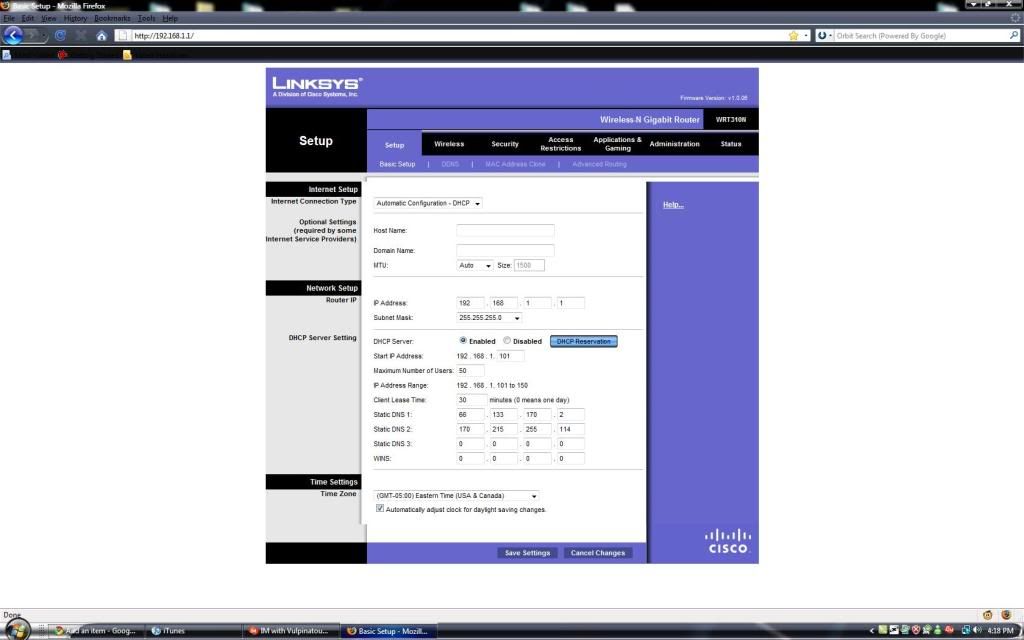Image resolution: width=1024 pixels, height=640 pixels.
Task: Switch to the Security tab
Action: (x=505, y=144)
